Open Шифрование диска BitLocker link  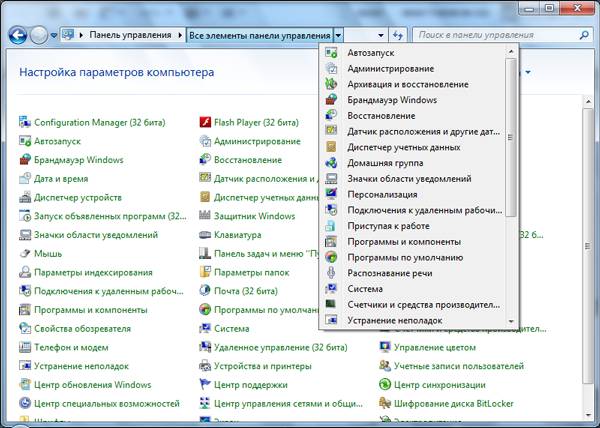454,403
